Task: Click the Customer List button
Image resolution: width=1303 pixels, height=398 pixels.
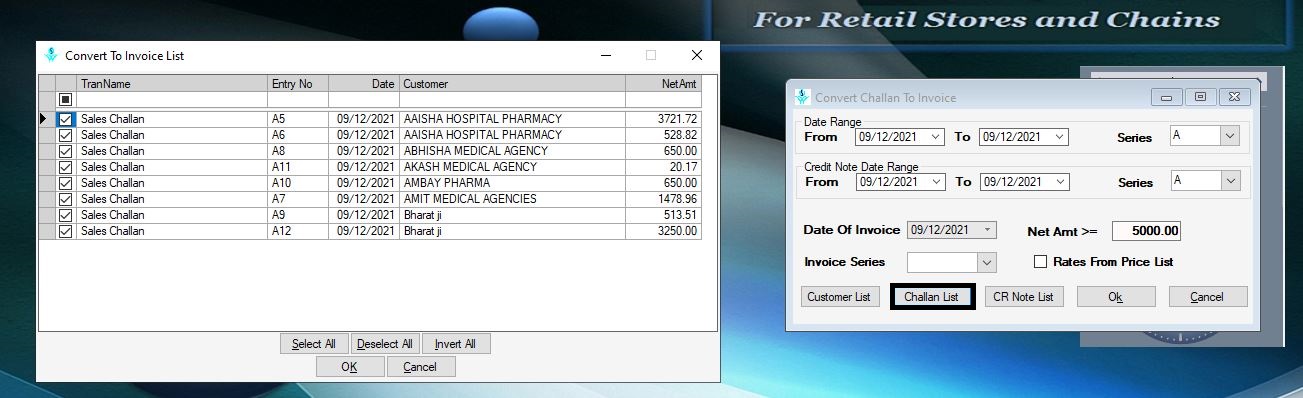Action: [839, 297]
